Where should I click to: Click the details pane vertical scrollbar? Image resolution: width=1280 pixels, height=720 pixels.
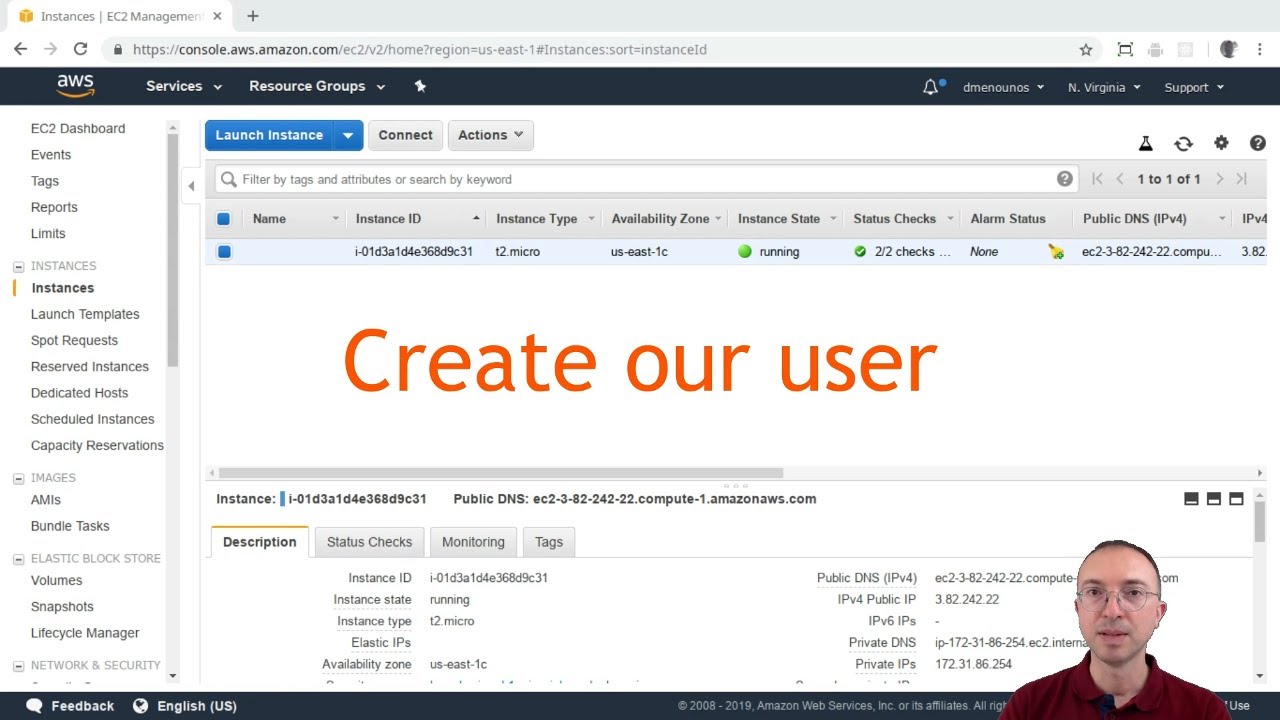[x=1259, y=520]
